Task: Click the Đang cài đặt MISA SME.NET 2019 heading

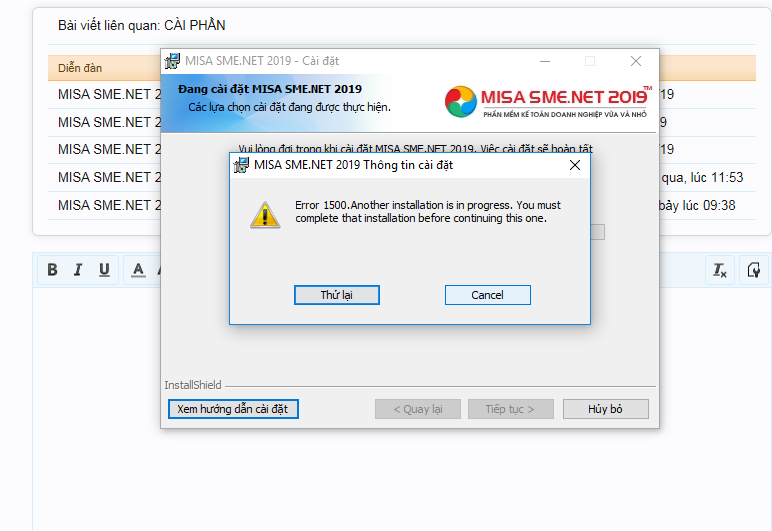Action: (270, 89)
